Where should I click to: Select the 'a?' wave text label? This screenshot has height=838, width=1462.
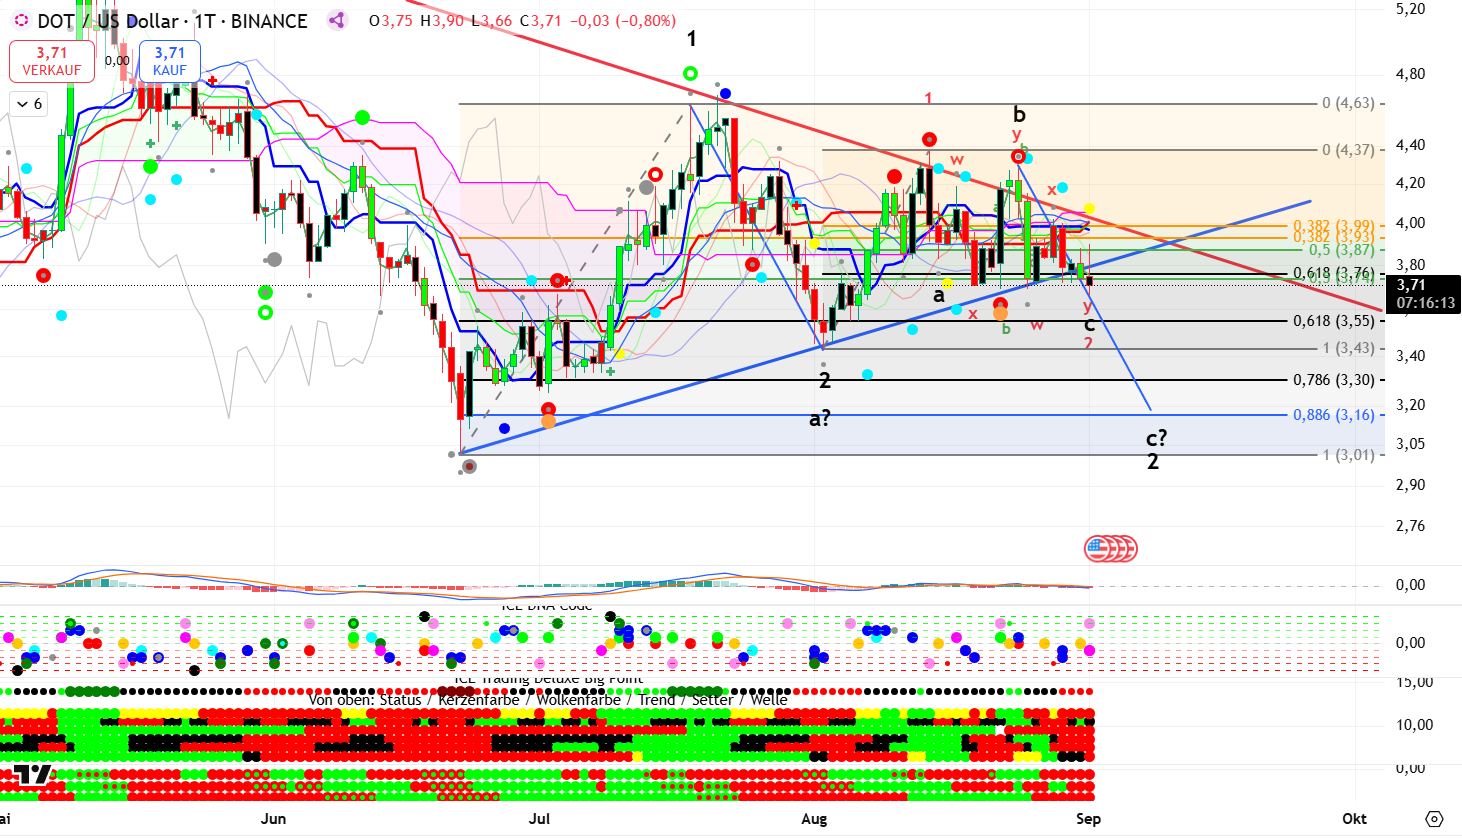tap(820, 419)
